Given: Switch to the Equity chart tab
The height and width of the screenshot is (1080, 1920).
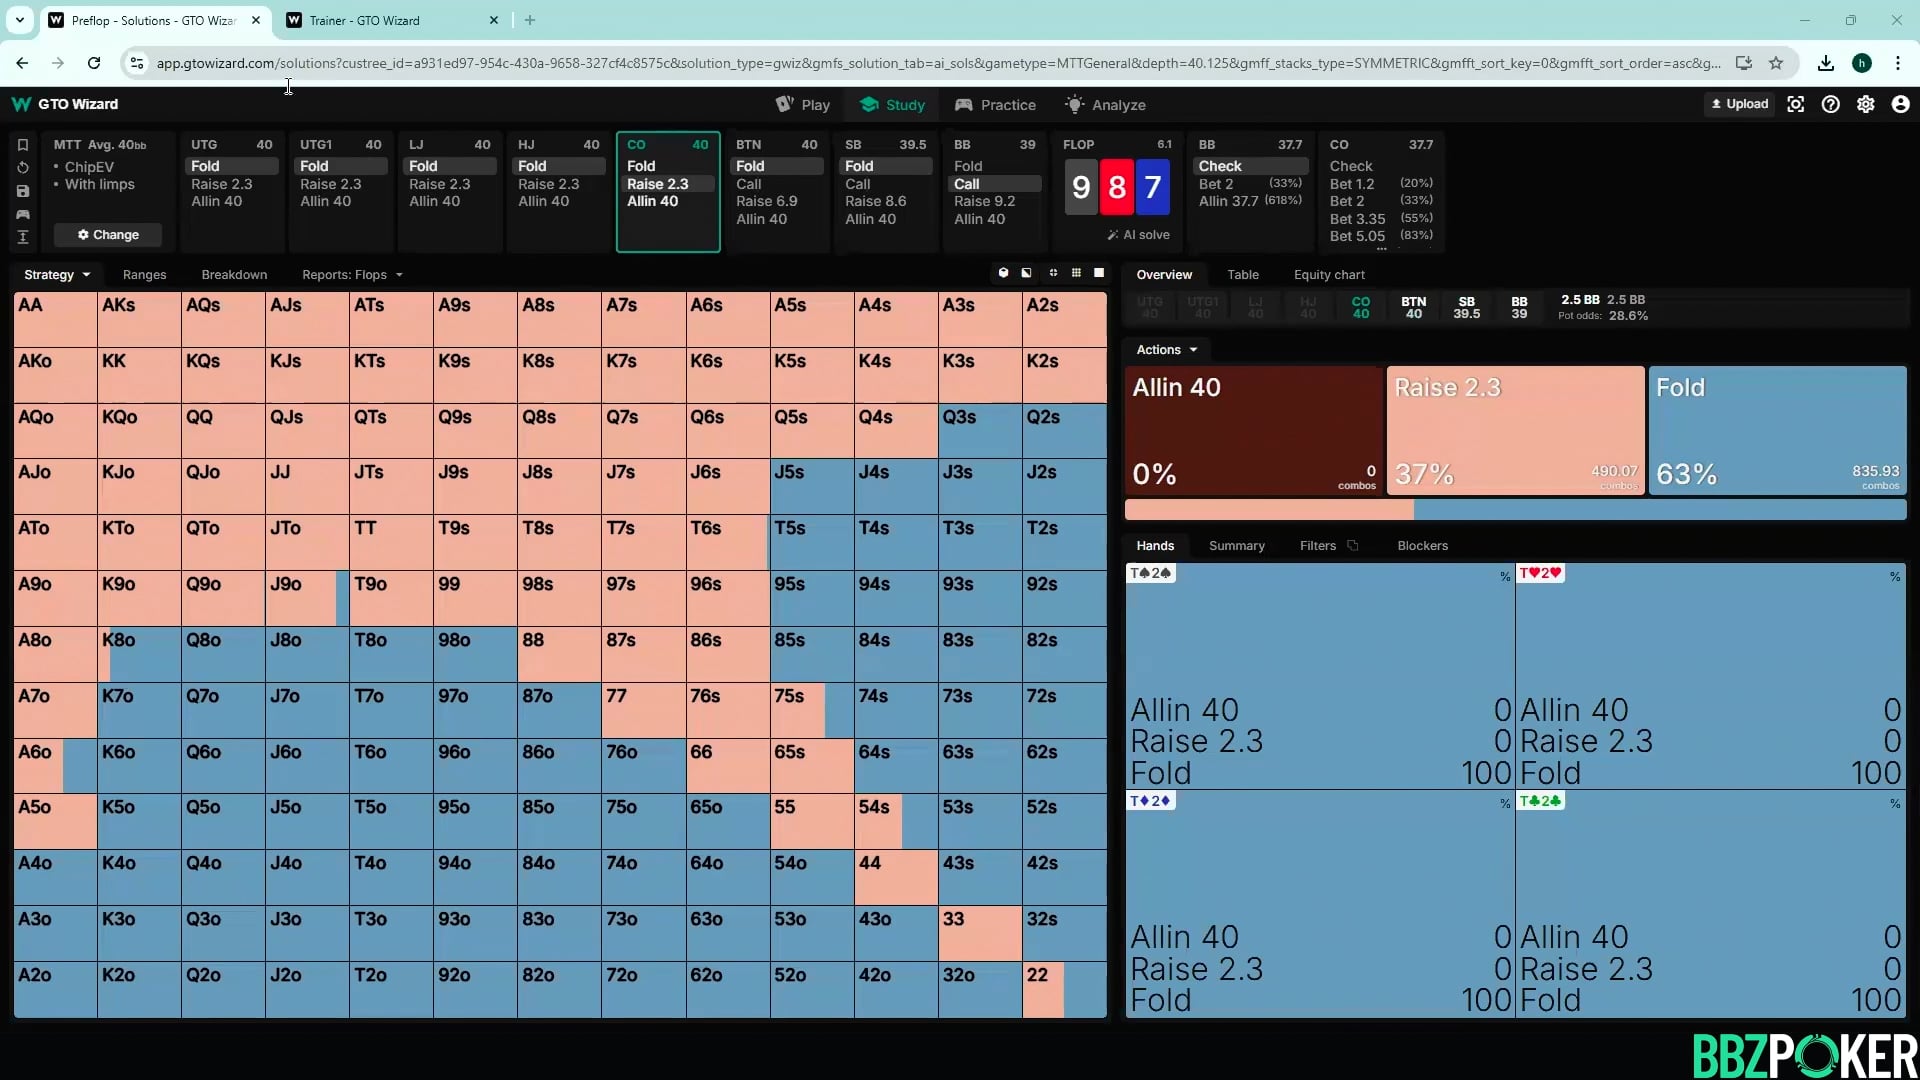Looking at the screenshot, I should [x=1328, y=274].
